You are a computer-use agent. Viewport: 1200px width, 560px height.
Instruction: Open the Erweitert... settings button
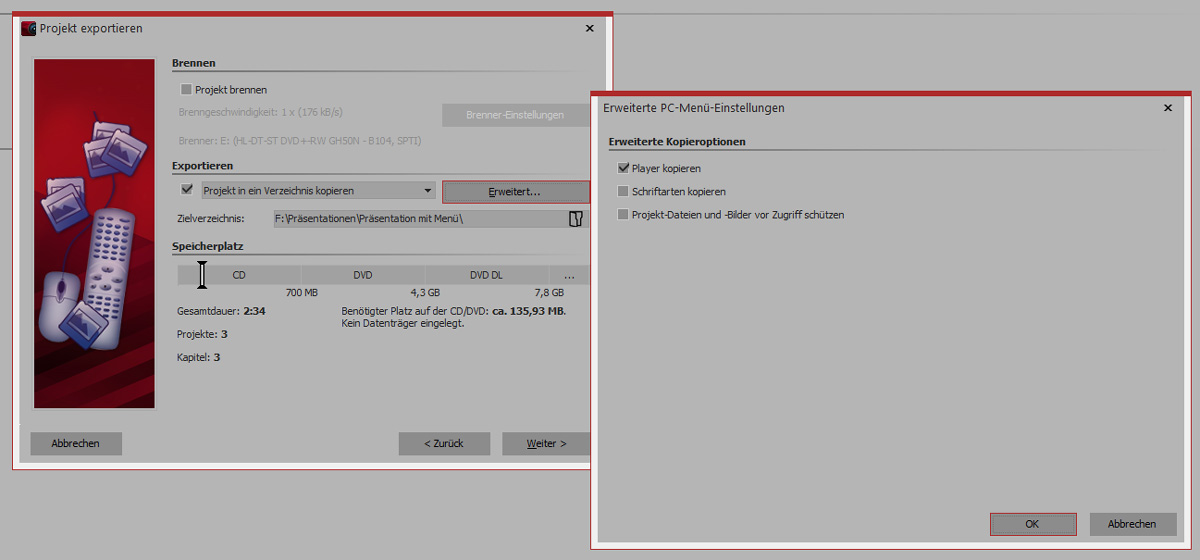click(515, 191)
